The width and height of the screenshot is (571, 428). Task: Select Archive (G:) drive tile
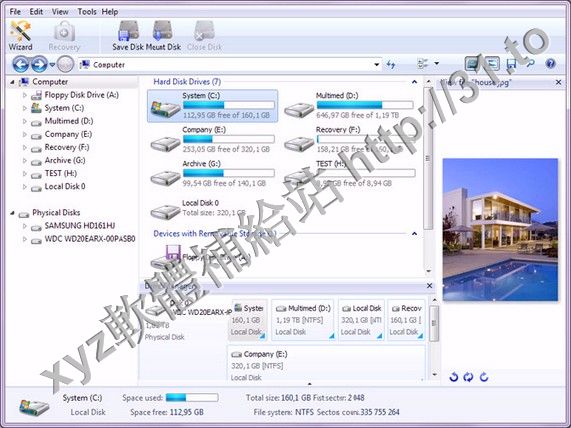click(x=213, y=174)
